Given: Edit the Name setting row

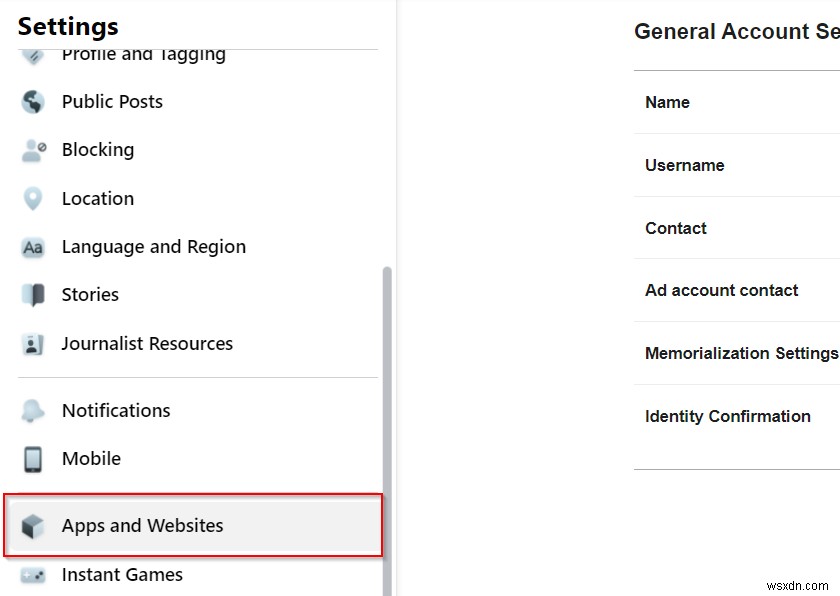Looking at the screenshot, I should click(668, 102).
